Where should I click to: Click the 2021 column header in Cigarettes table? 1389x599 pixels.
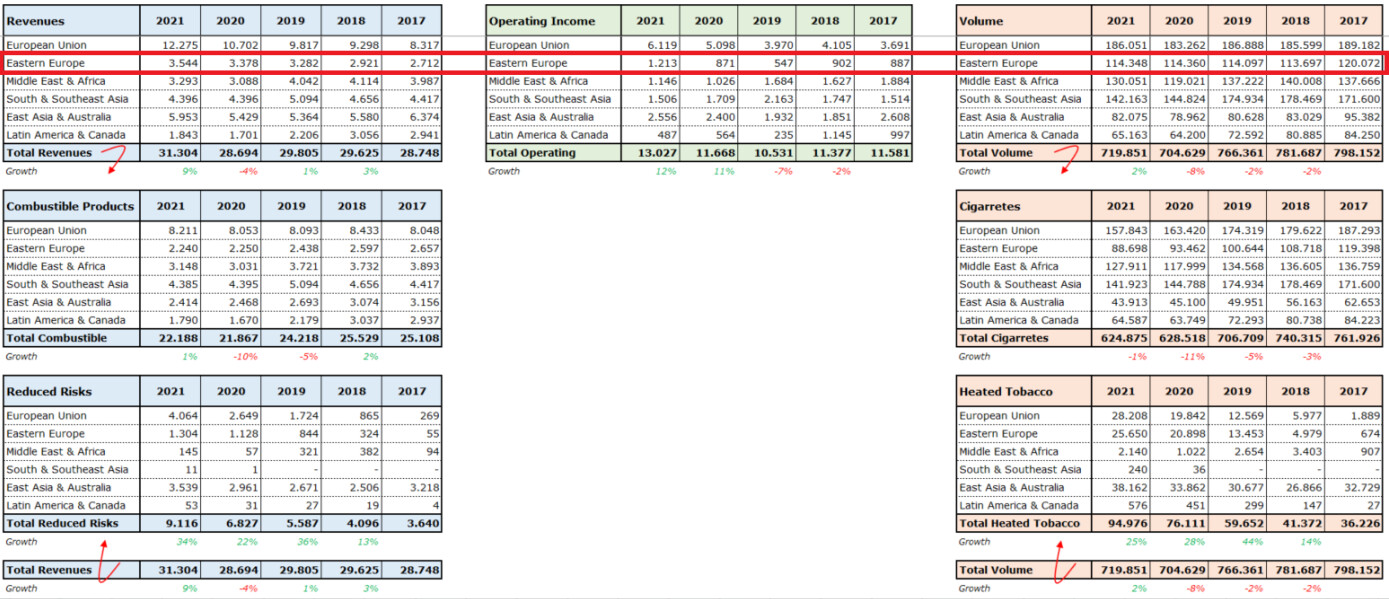(x=1120, y=206)
